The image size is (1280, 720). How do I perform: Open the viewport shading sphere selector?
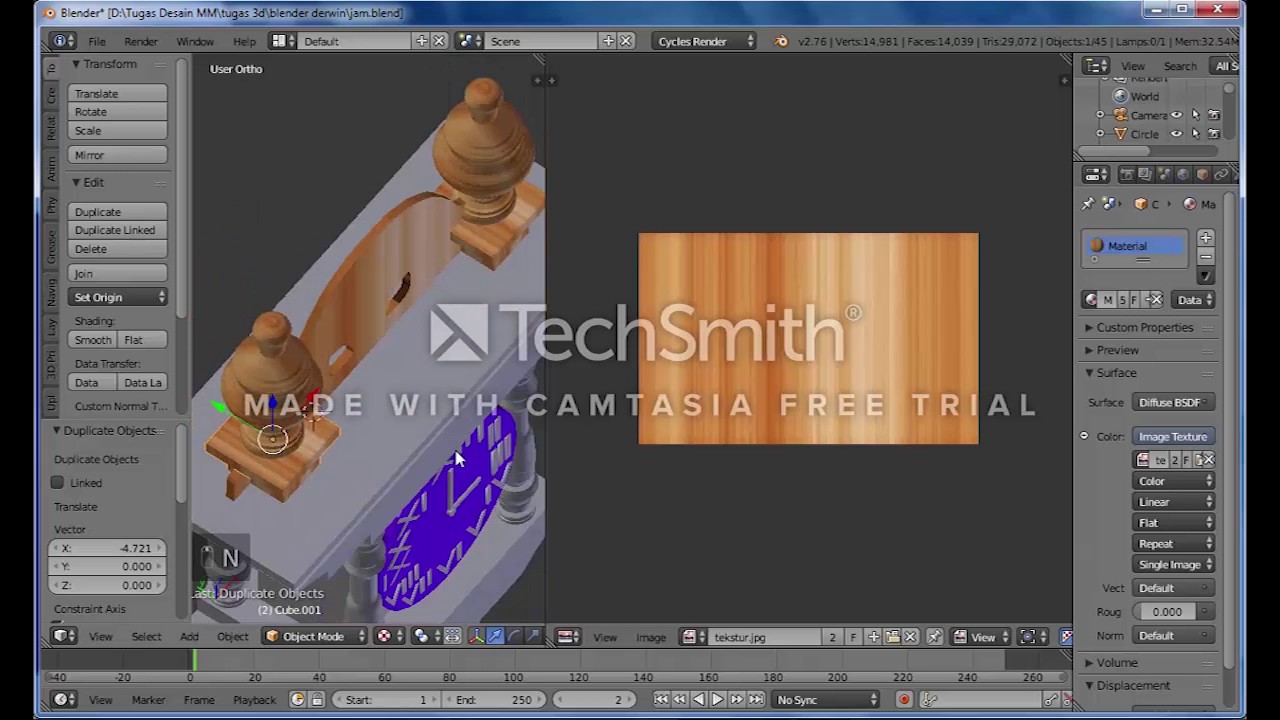pyautogui.click(x=388, y=636)
